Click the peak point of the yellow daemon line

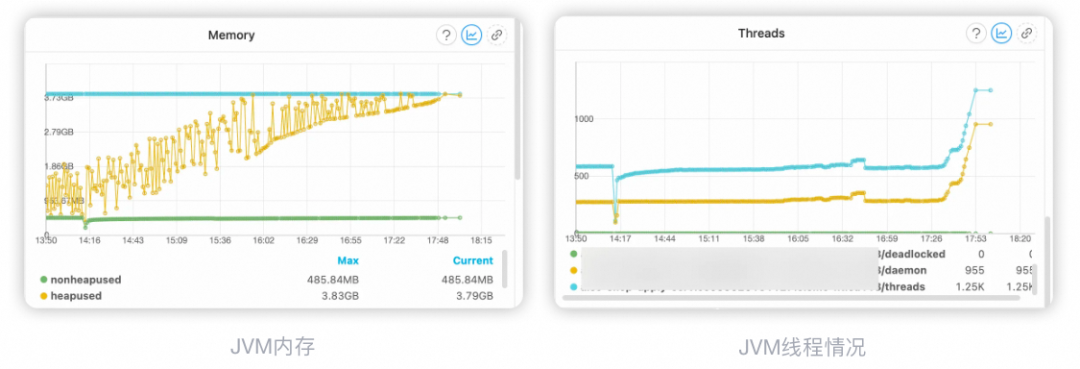click(x=976, y=124)
